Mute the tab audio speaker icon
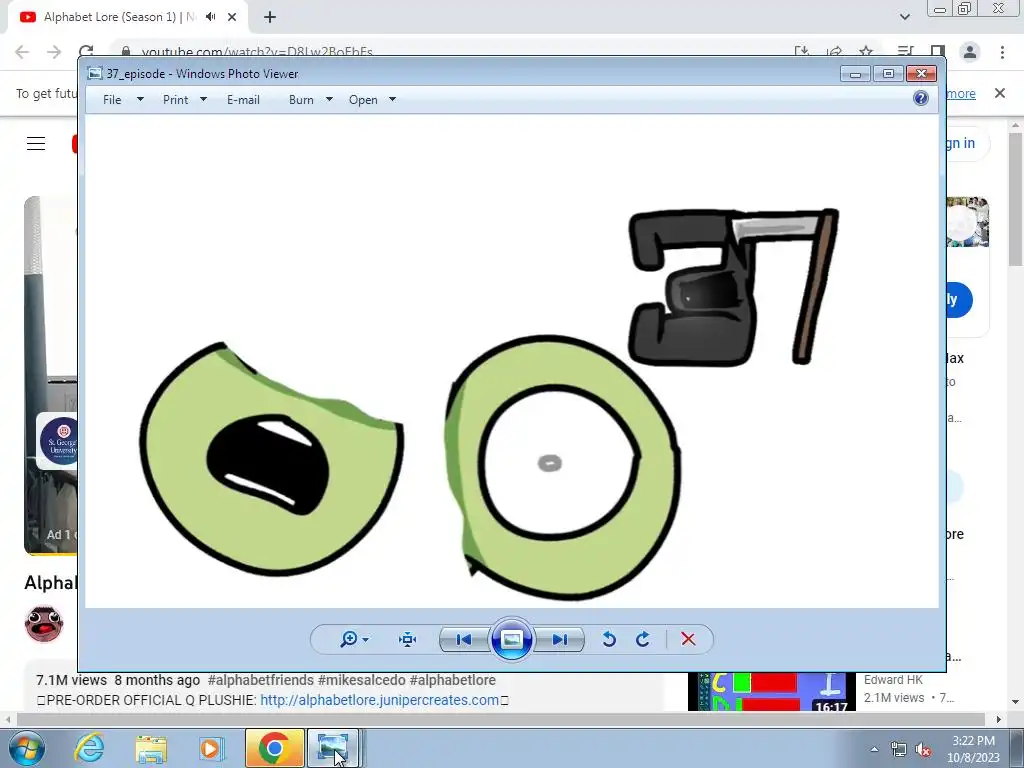 210,17
